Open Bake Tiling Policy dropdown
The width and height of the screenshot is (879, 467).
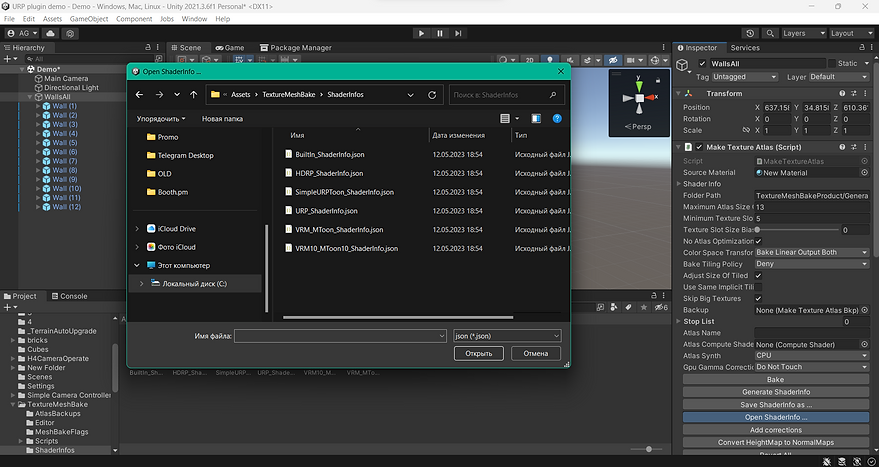812,264
